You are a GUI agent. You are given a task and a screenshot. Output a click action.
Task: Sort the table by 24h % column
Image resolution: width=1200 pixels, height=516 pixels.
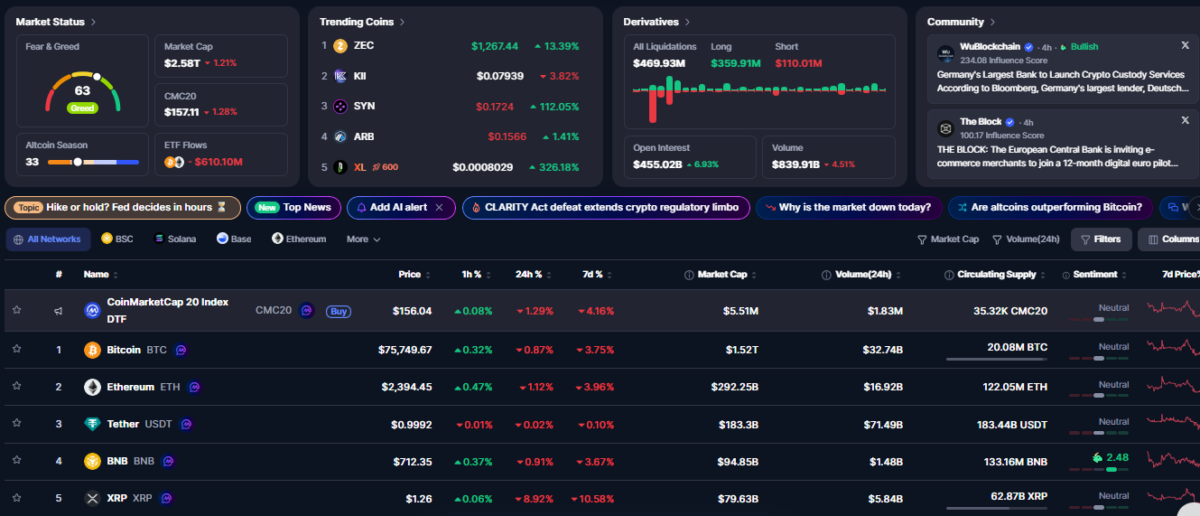coord(532,274)
